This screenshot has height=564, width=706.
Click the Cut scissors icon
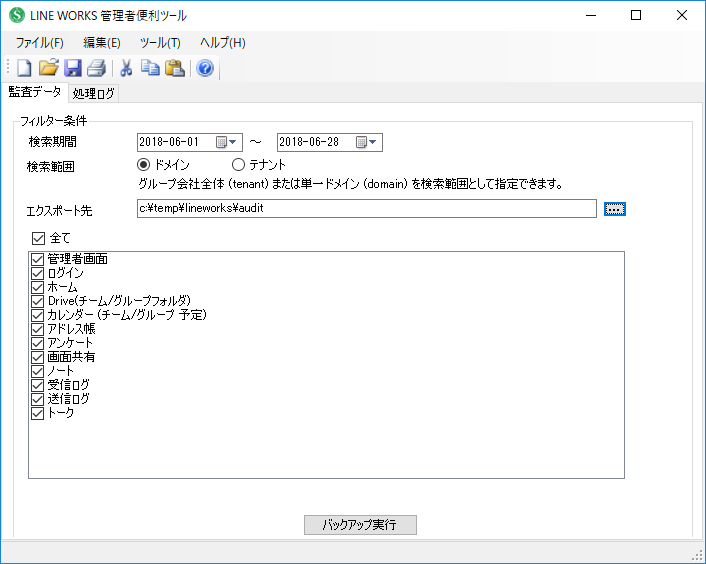[x=126, y=68]
